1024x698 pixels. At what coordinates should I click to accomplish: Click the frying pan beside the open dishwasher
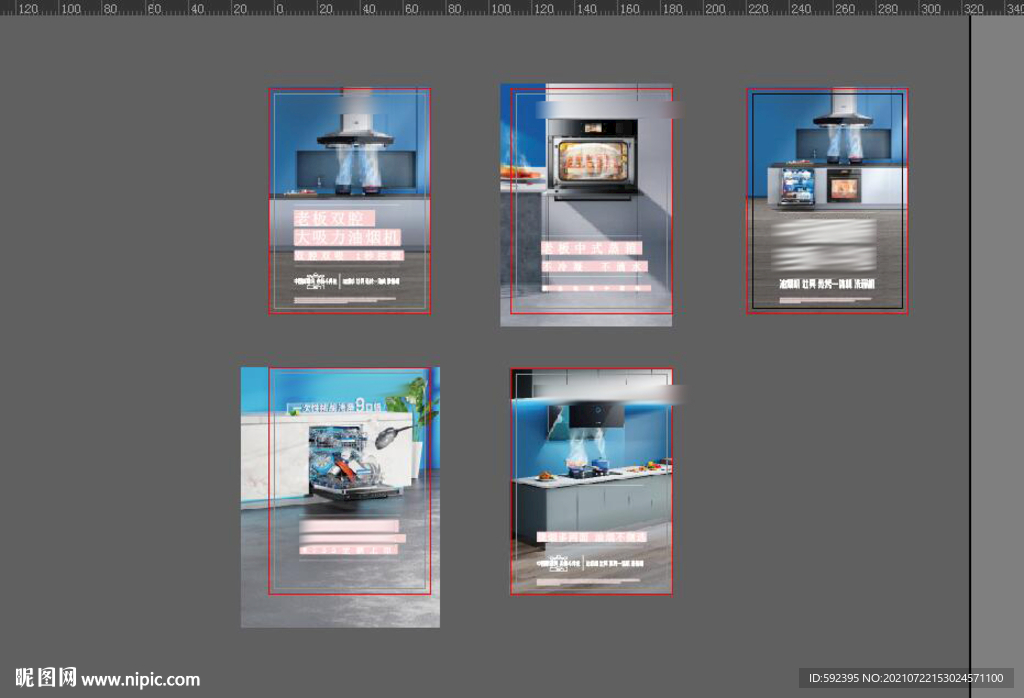391,433
